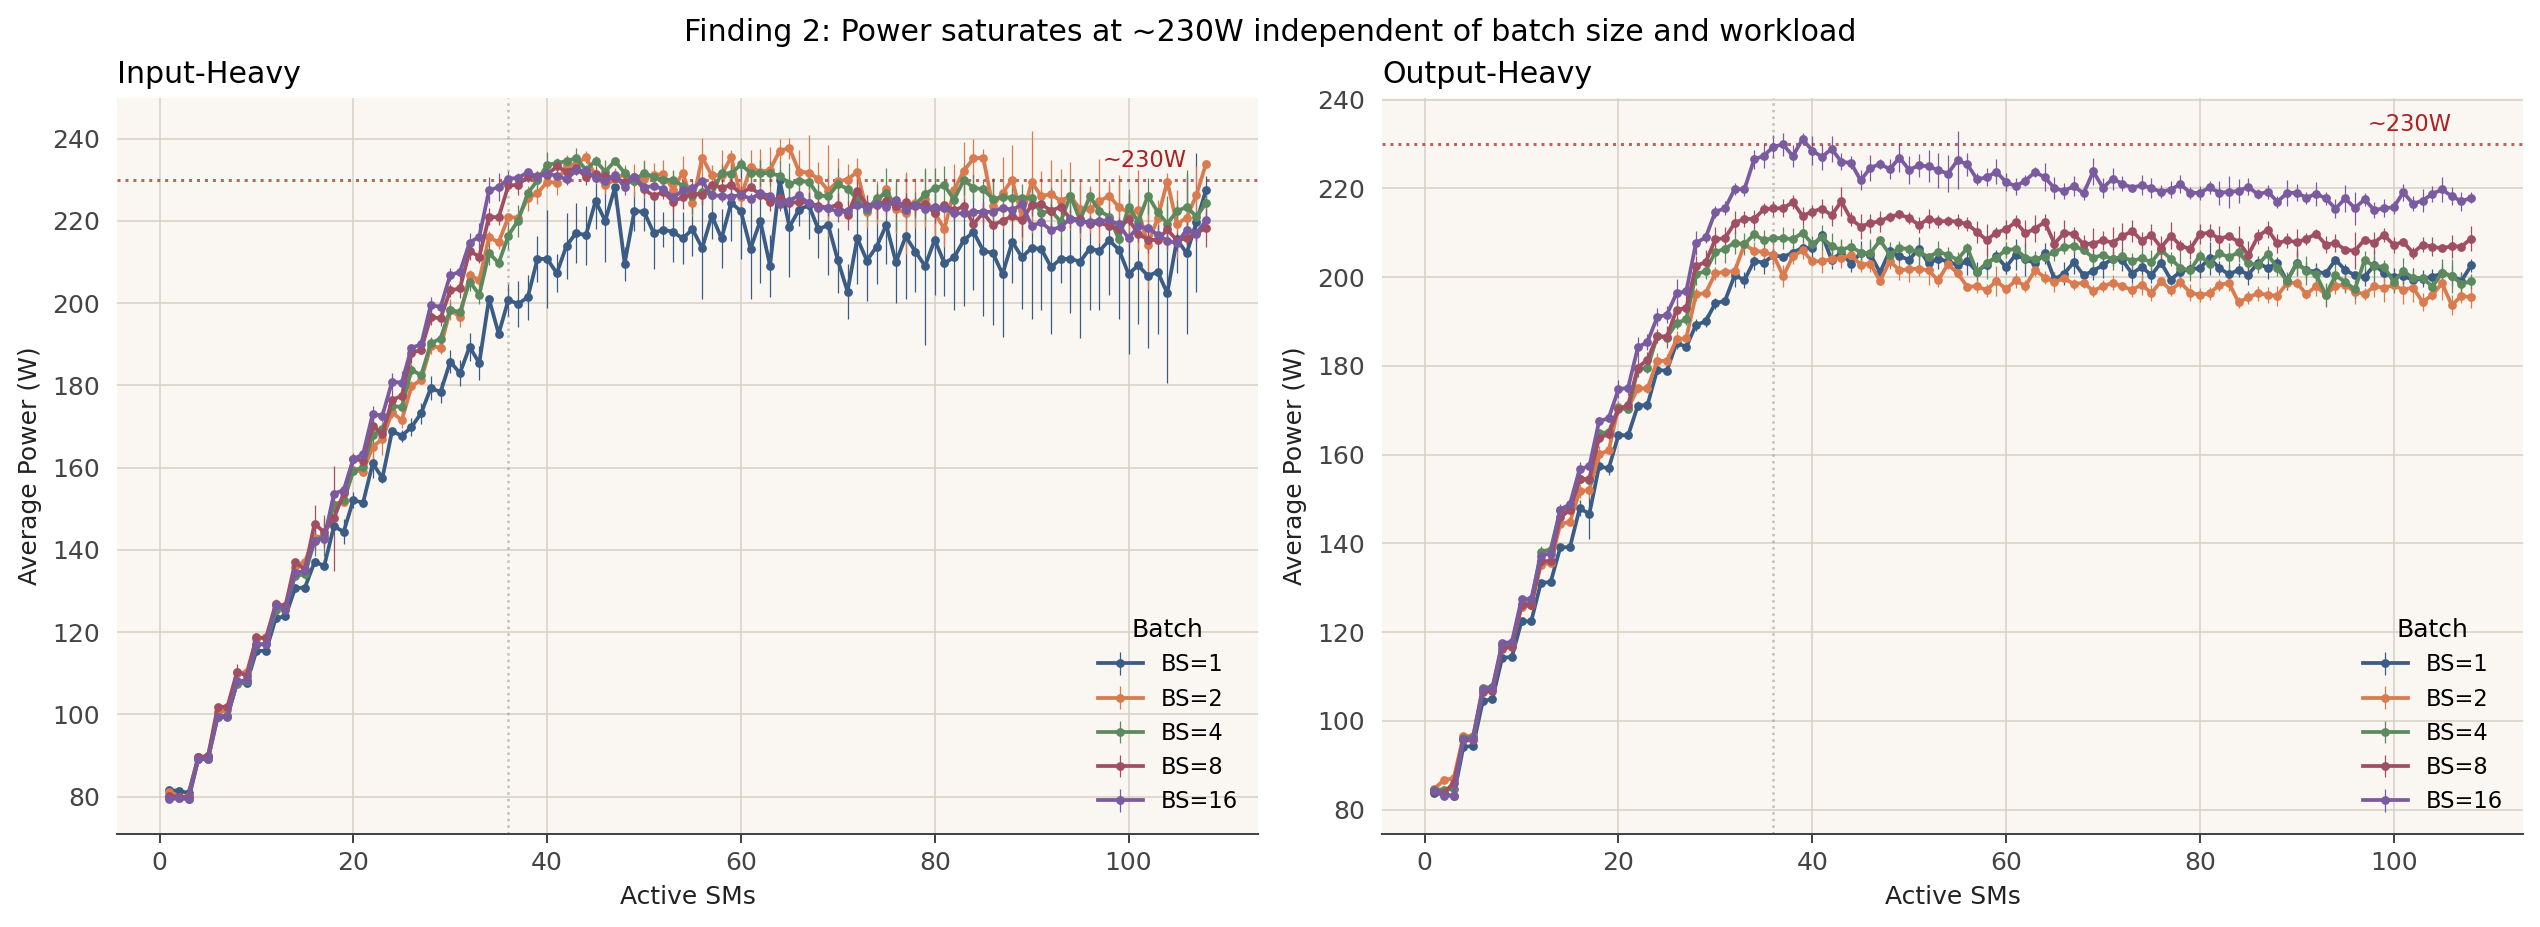Select BS=1 legend entry in Output-Heavy plot

tap(2425, 663)
